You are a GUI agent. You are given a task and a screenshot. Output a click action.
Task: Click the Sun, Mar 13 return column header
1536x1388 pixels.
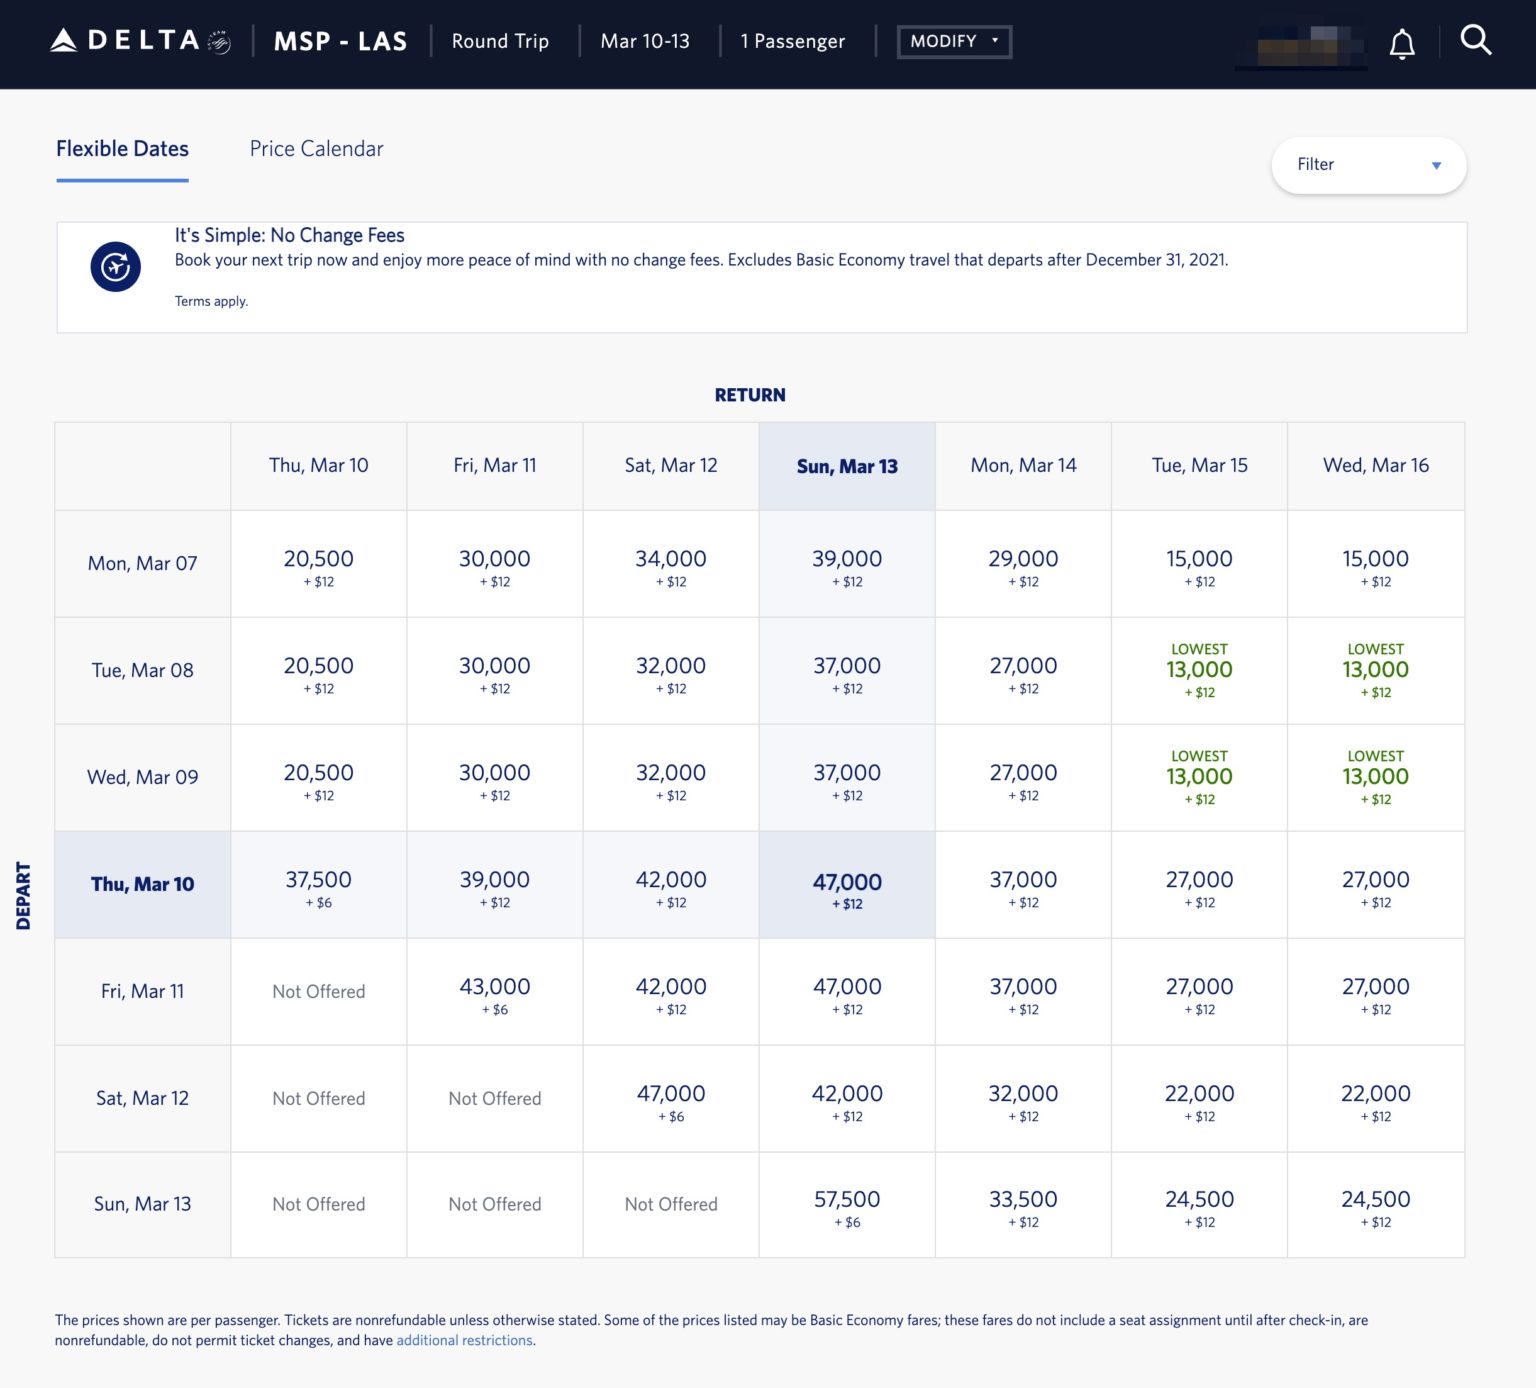coord(847,465)
